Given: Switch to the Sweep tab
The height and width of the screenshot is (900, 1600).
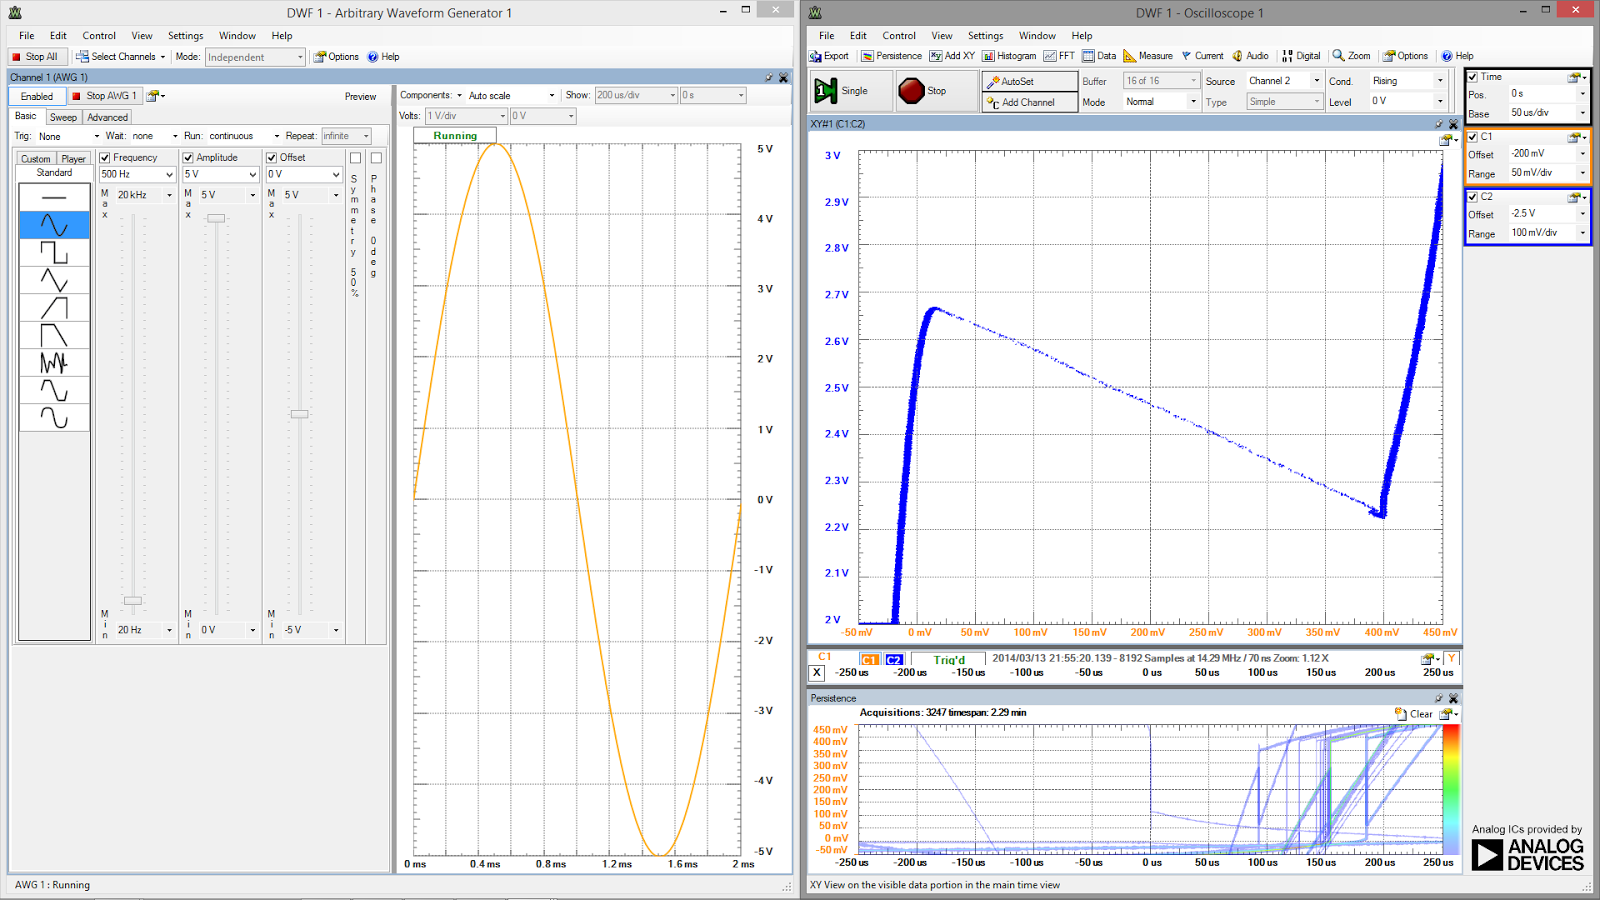Looking at the screenshot, I should pos(63,116).
